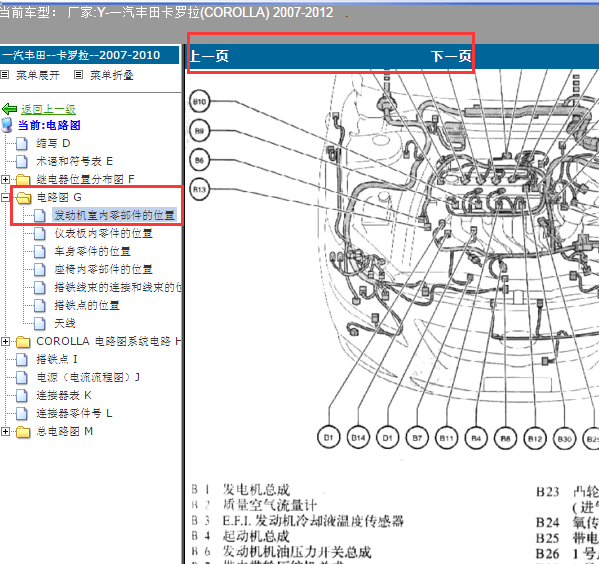The height and width of the screenshot is (564, 599).
Task: Open 连接器零件号 L
Action: pyautogui.click(x=74, y=413)
